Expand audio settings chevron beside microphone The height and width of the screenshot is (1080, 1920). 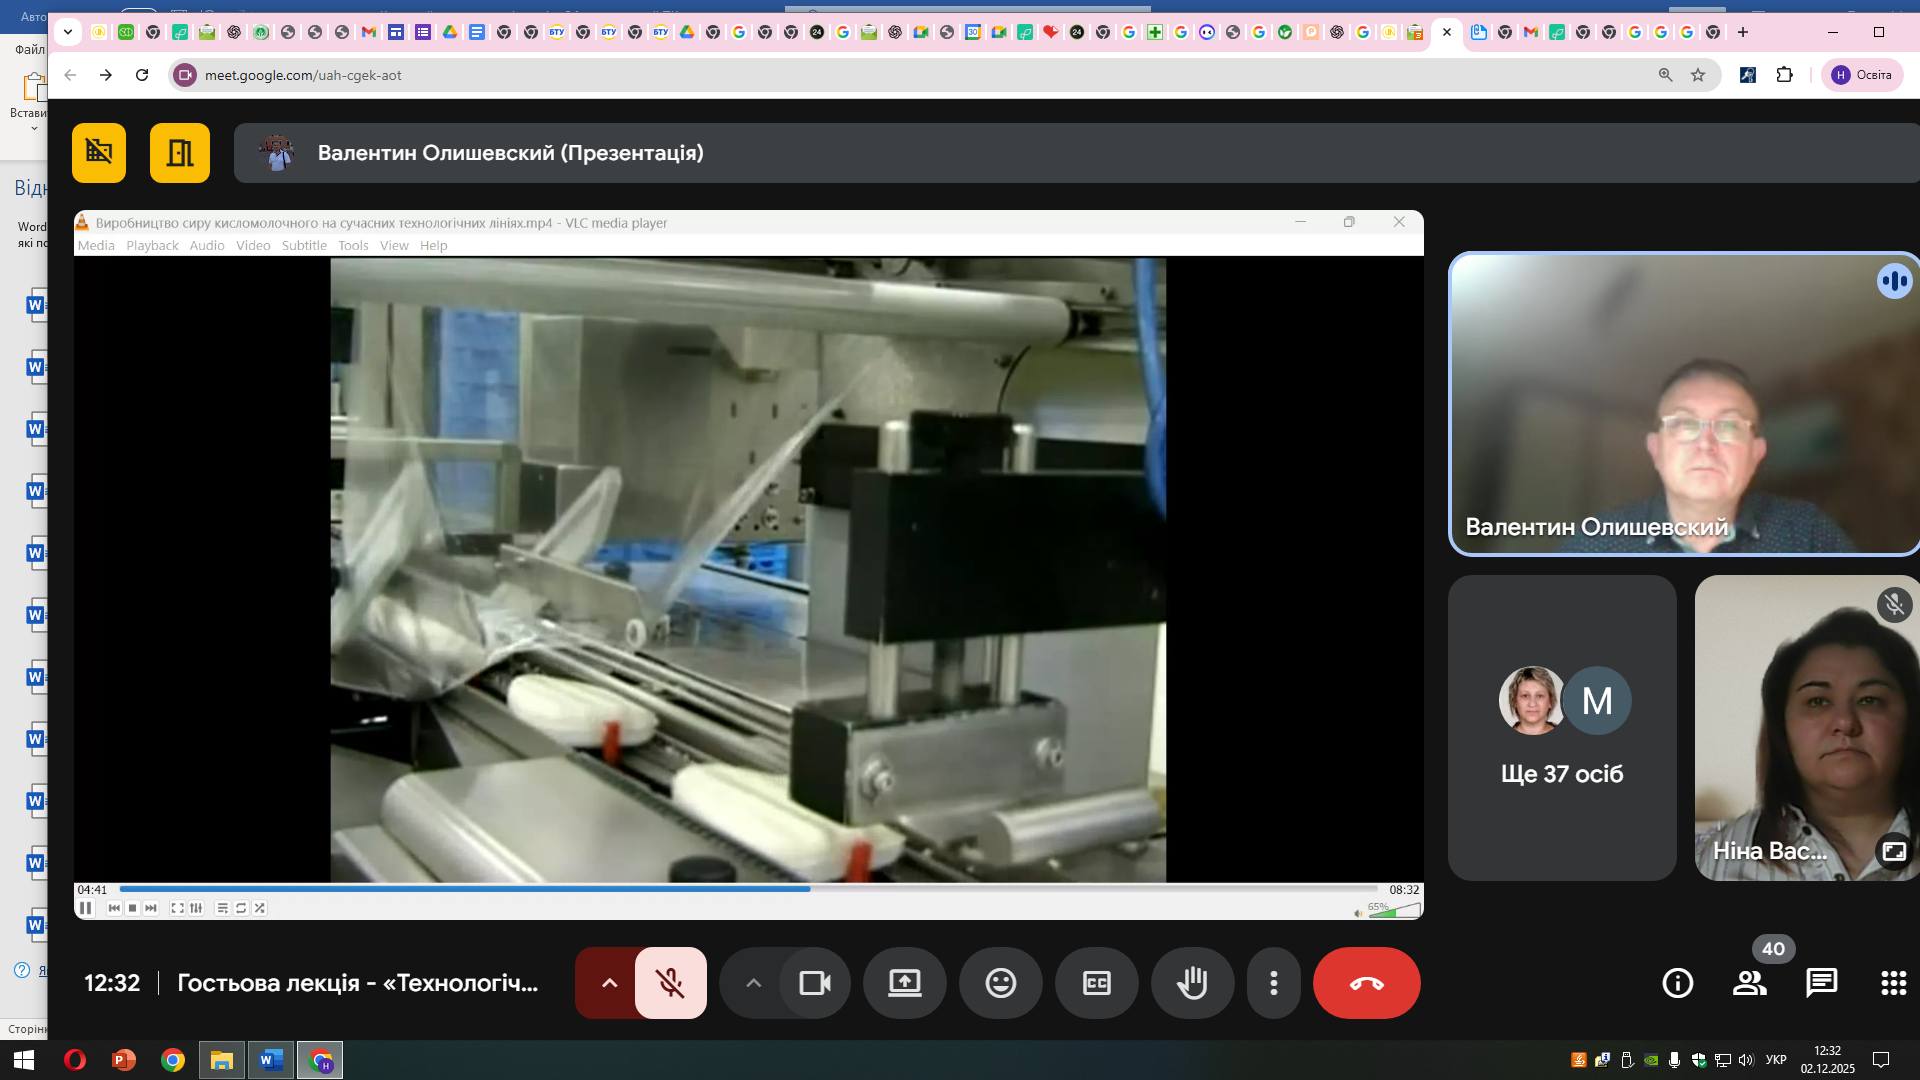609,983
